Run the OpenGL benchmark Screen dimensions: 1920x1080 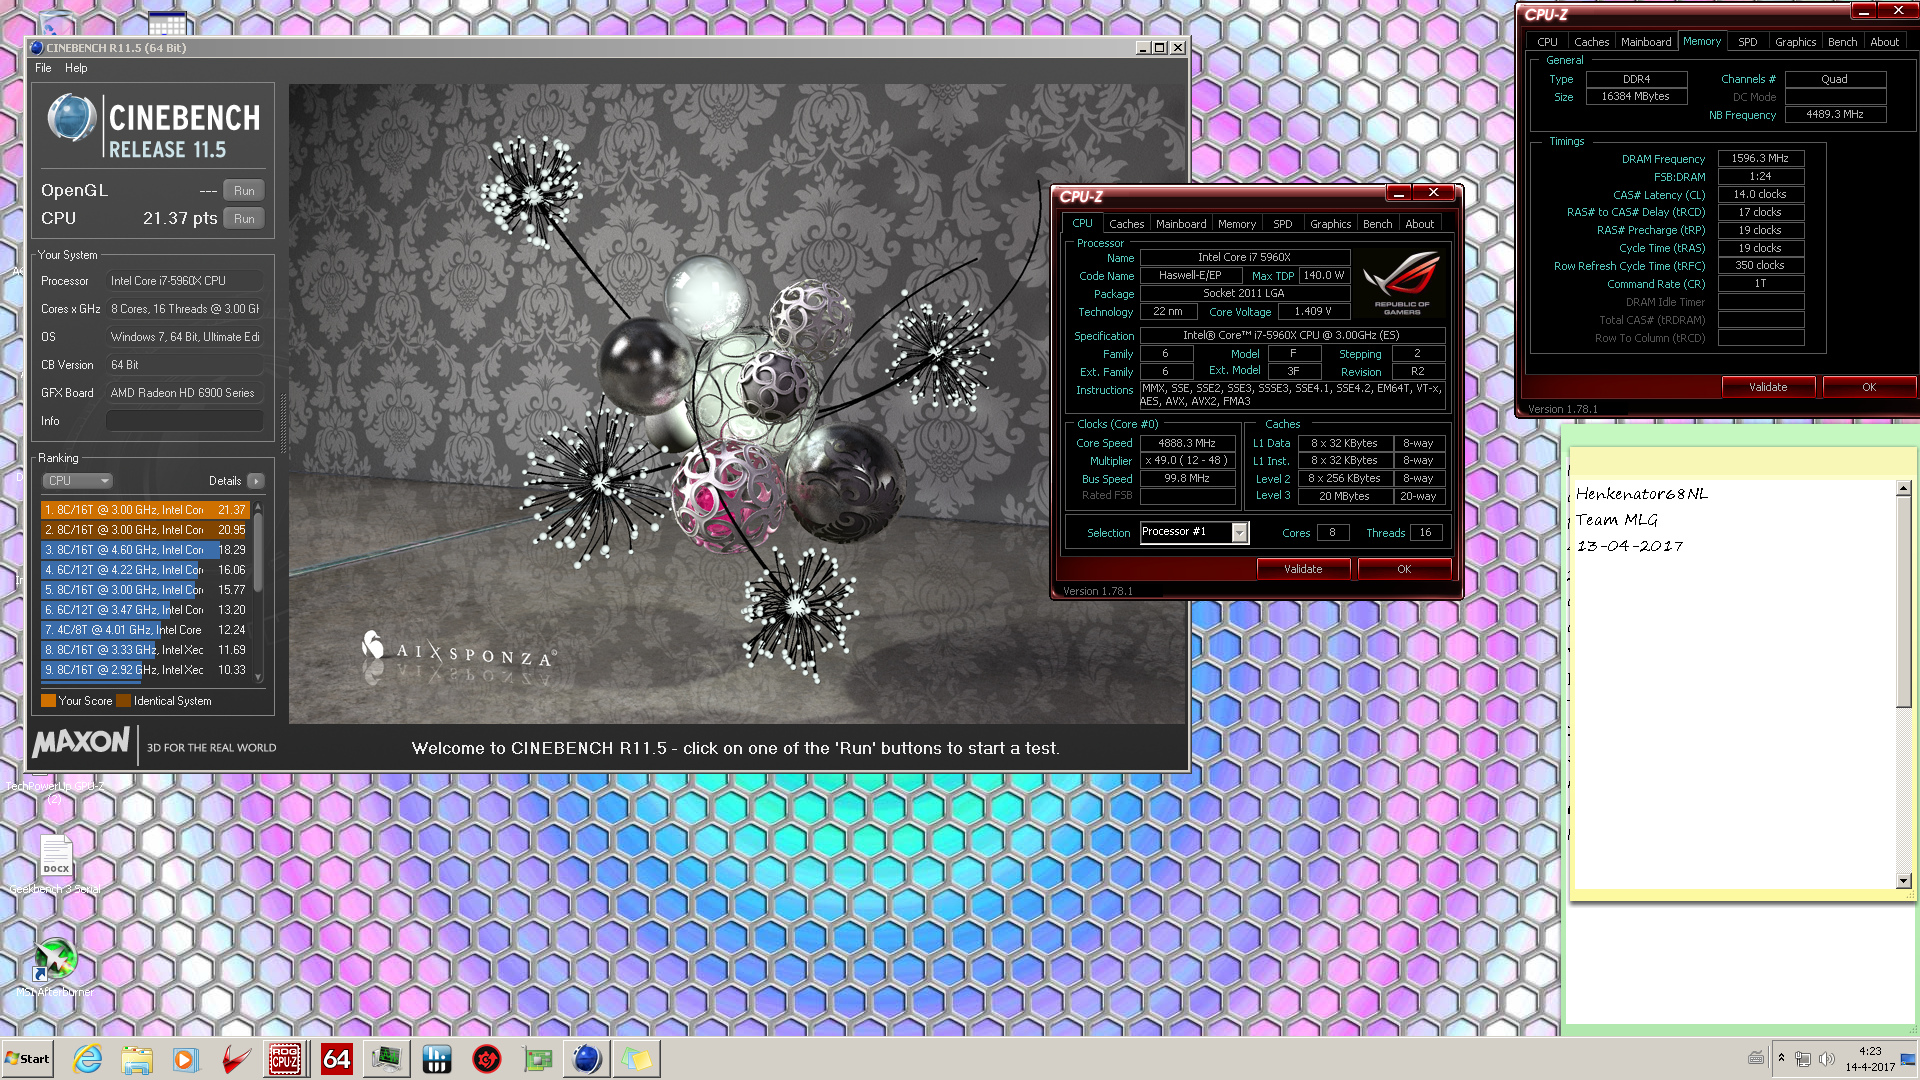coord(244,191)
